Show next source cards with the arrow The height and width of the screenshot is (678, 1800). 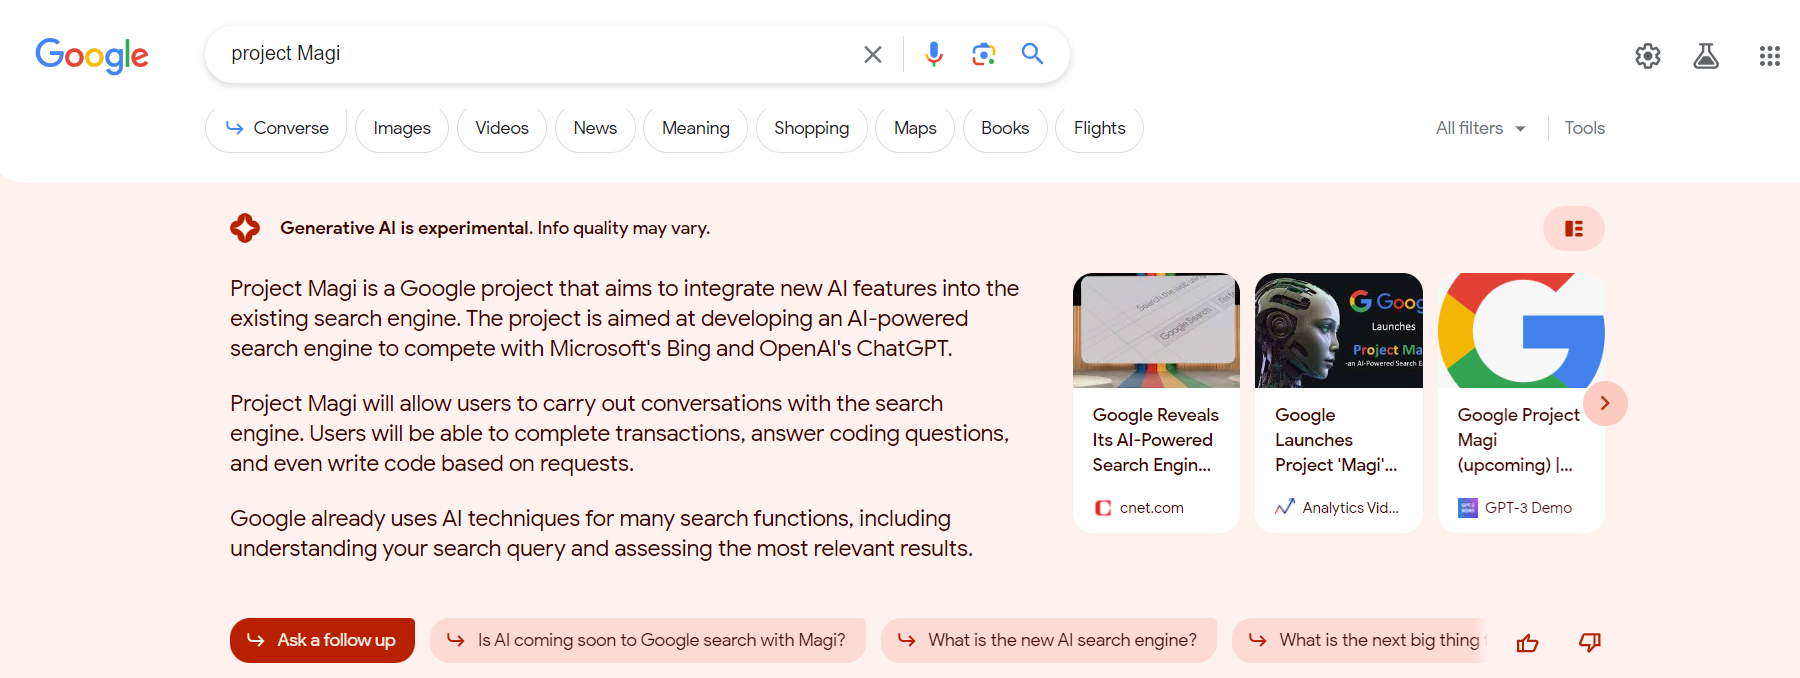pos(1605,403)
